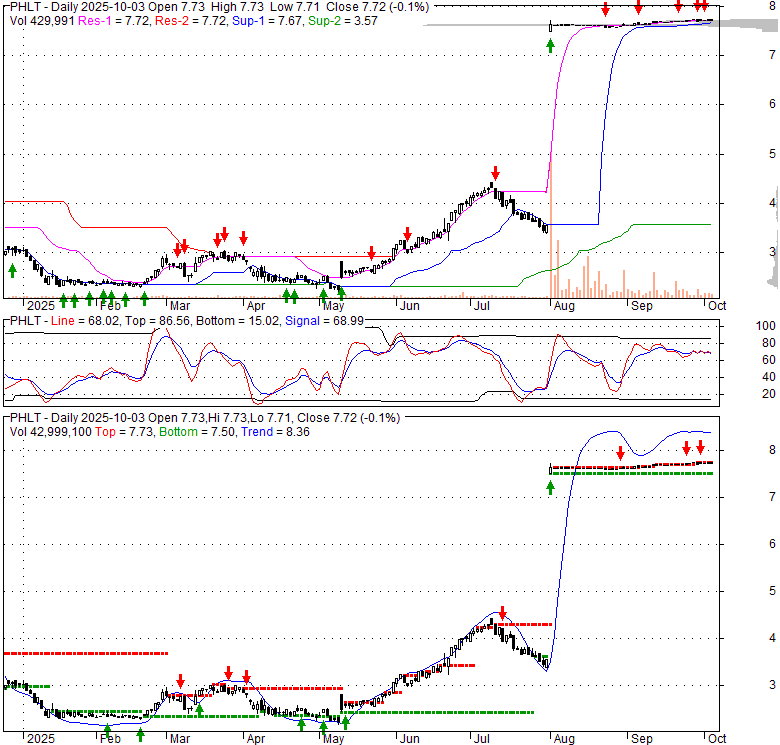Screen dimensions: 780x745
Task: Click 'PHLT - Daily 2025-10-03' title in bottom chart
Action: tap(77, 418)
